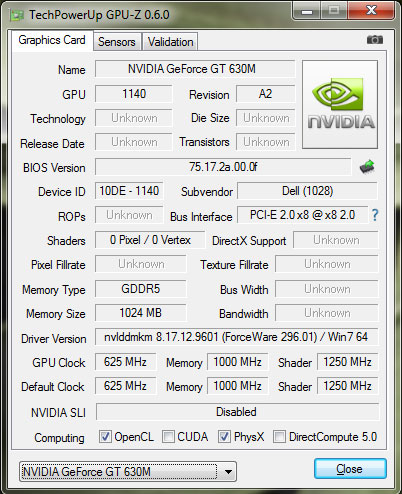Toggle the CUDA checkbox
The image size is (402, 494).
point(168,436)
